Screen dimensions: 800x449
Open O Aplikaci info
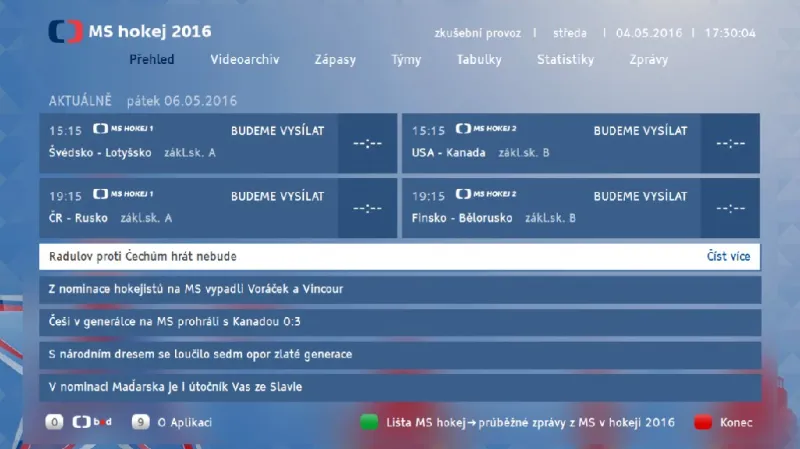(185, 422)
